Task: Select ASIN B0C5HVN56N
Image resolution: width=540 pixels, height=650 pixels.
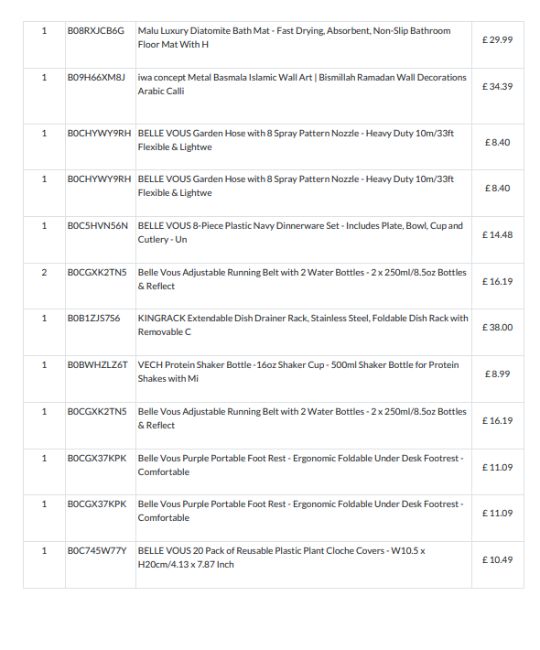Action: (98, 226)
